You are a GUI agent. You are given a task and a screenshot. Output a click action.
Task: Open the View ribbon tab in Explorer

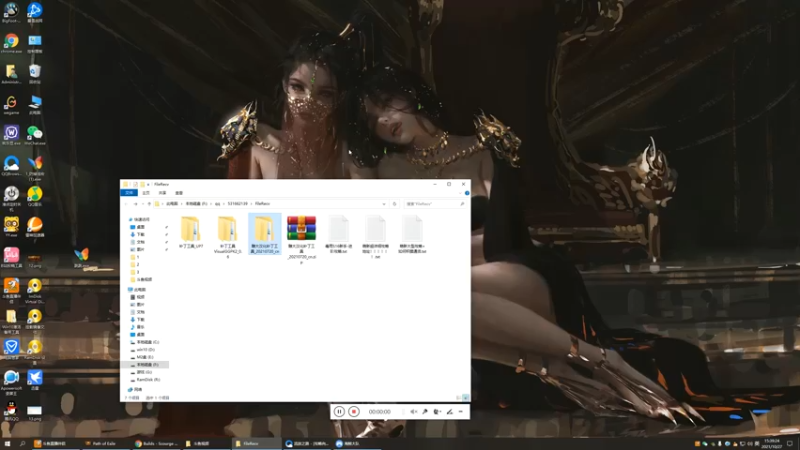click(x=179, y=193)
